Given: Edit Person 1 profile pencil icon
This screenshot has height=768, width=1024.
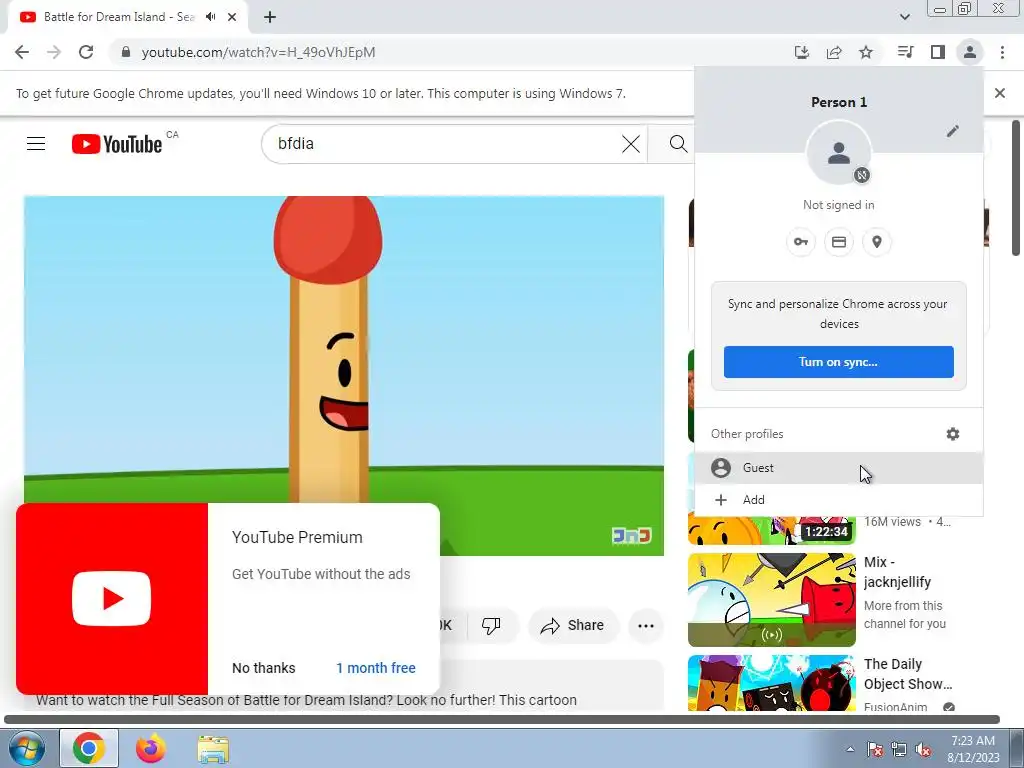Looking at the screenshot, I should coord(953,132).
